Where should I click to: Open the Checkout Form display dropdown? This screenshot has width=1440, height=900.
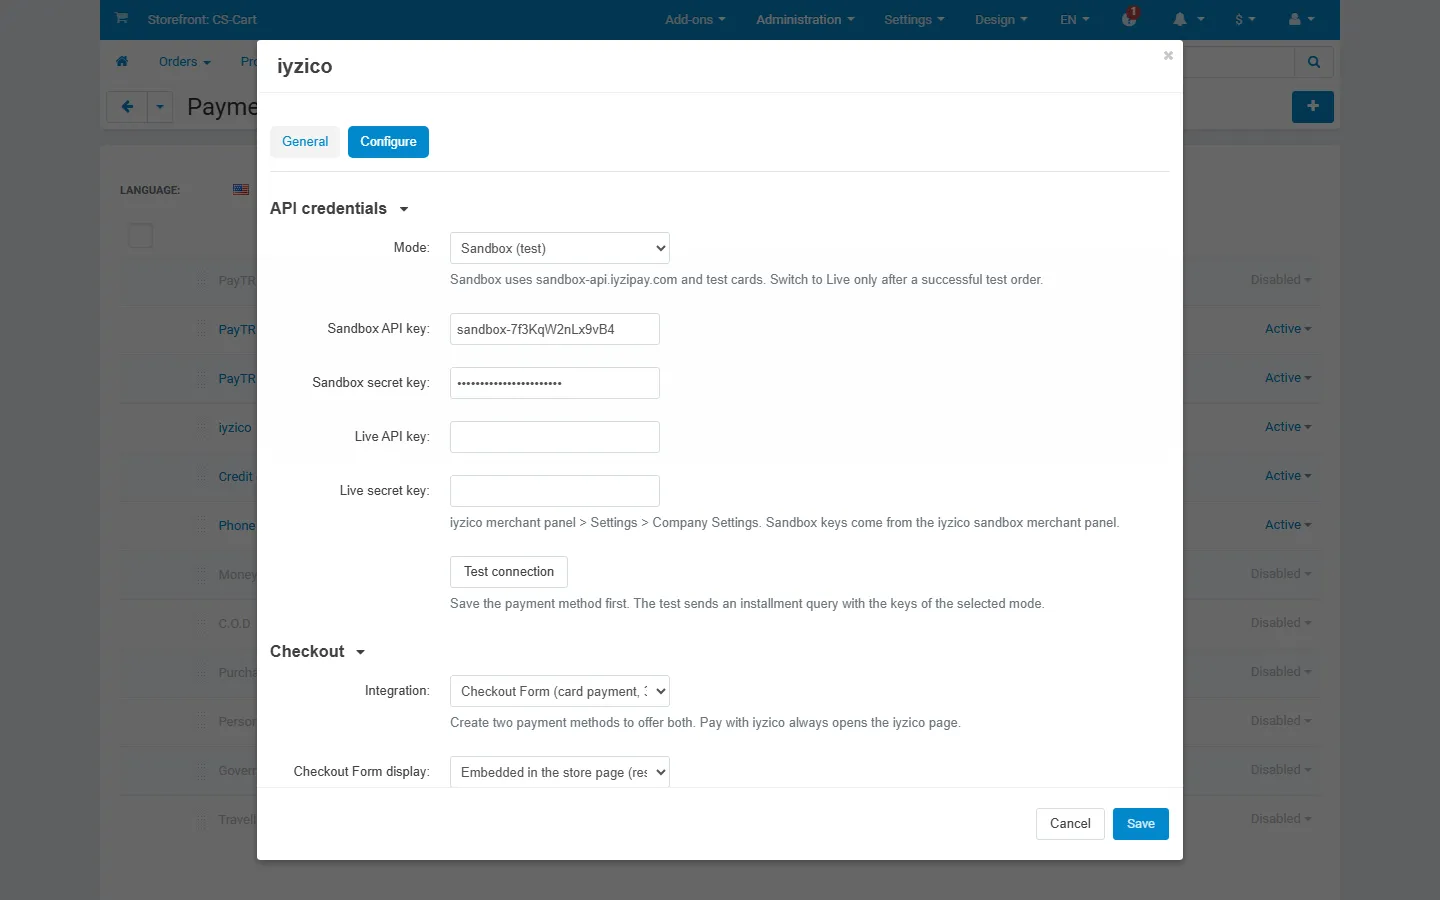[560, 772]
